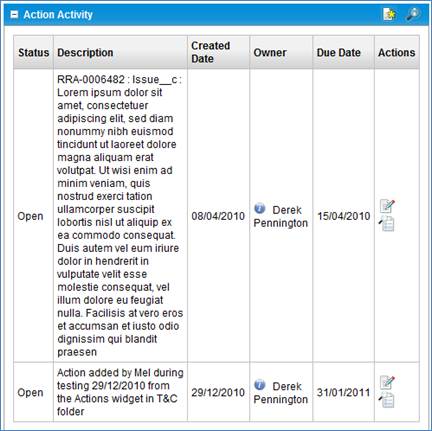
Task: Click the new action icon in header
Action: click(389, 14)
